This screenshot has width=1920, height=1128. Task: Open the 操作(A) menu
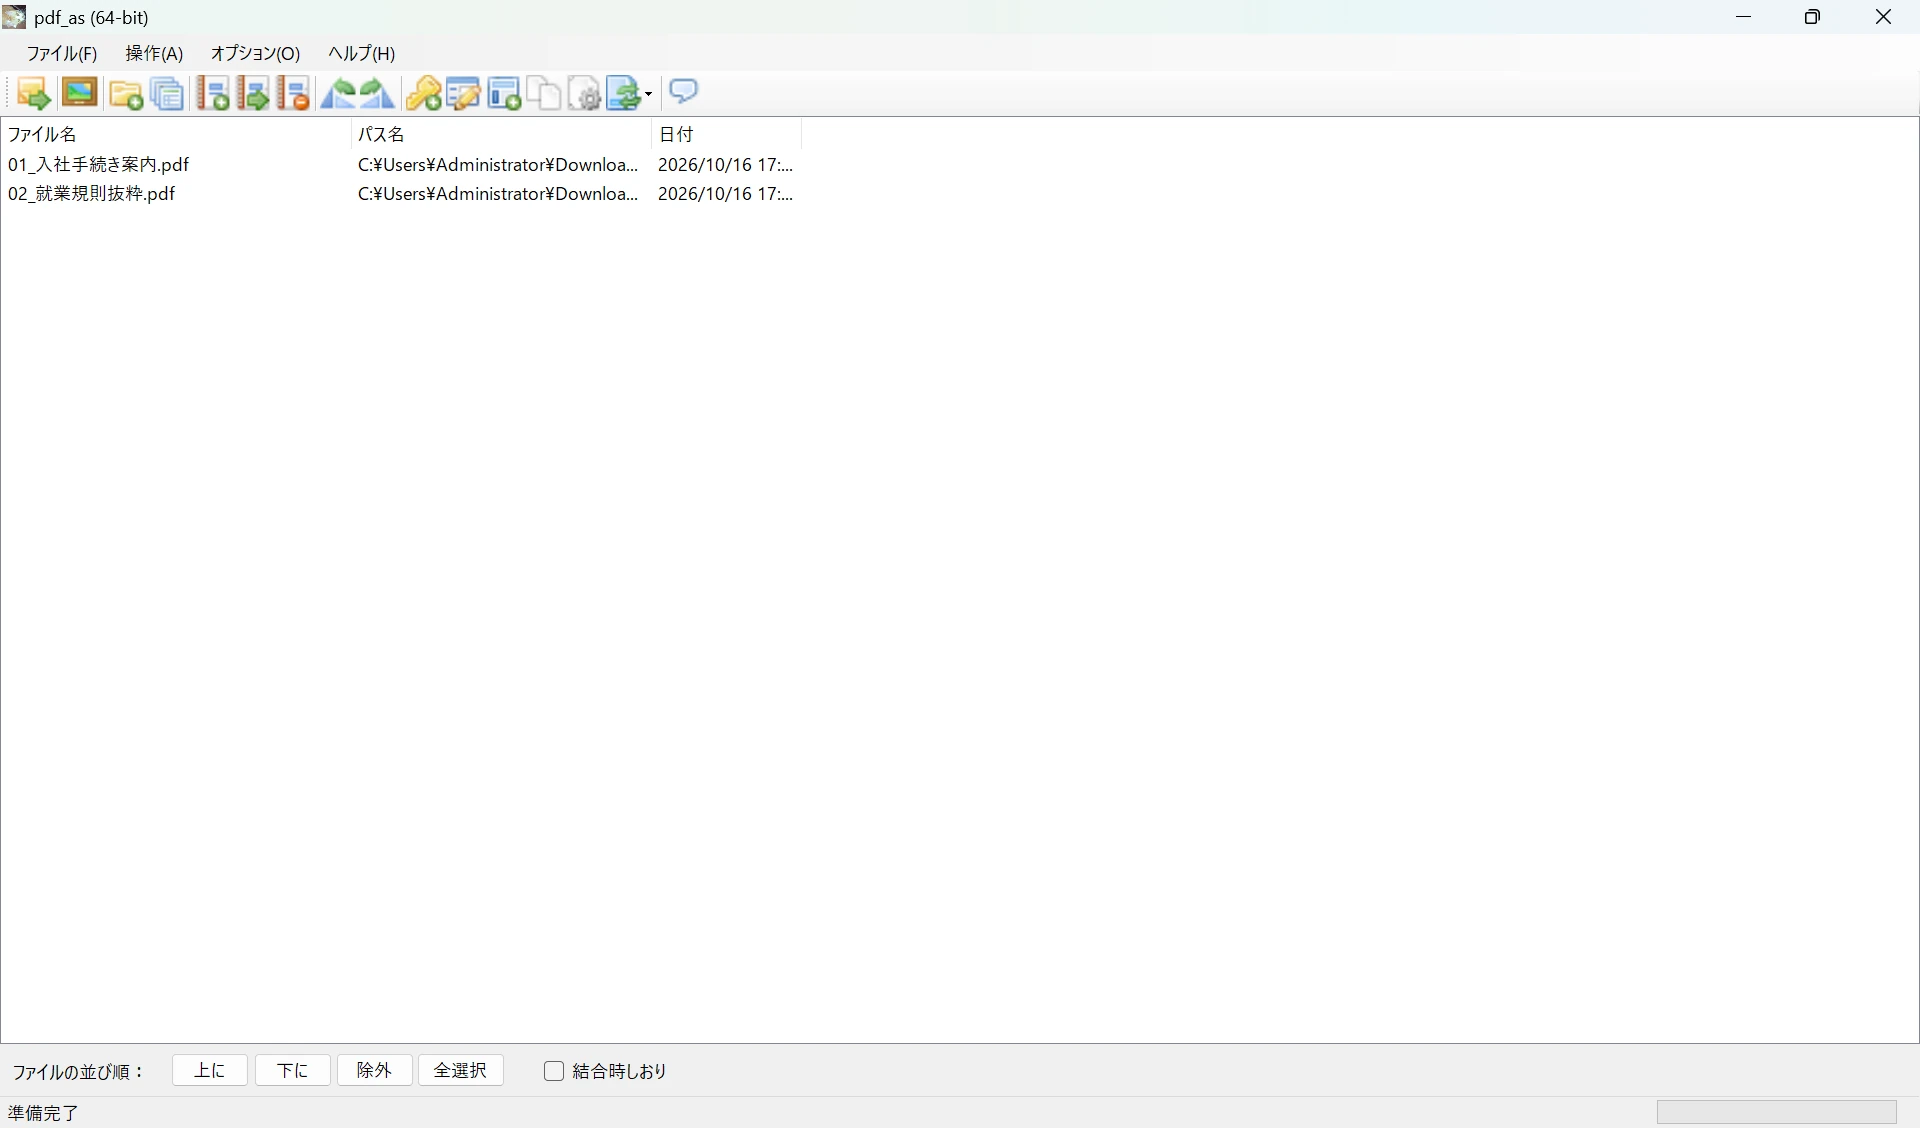coord(154,54)
